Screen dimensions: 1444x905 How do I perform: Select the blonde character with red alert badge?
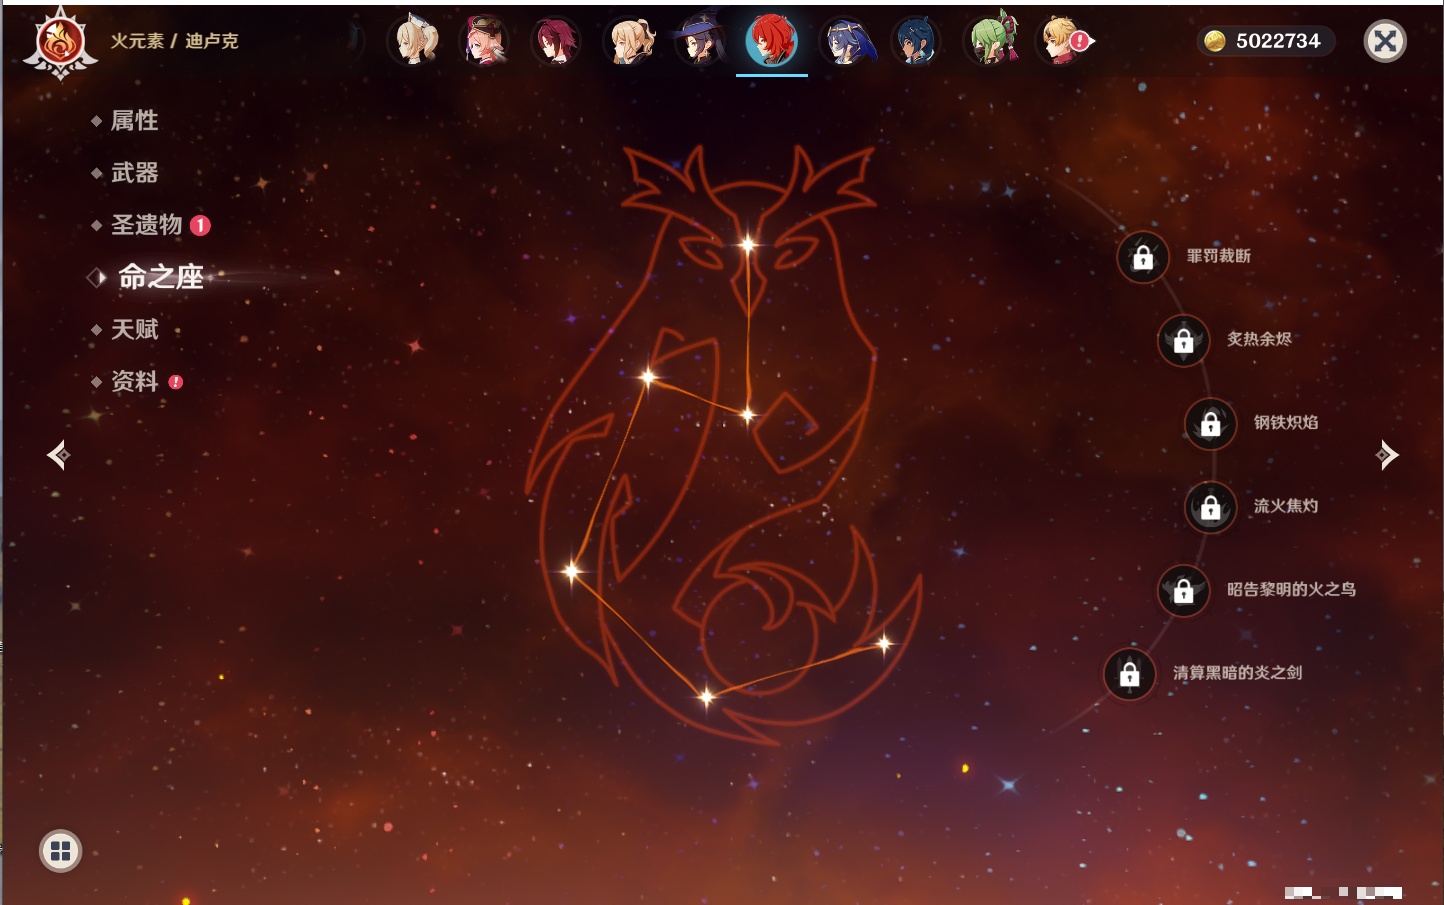1063,42
